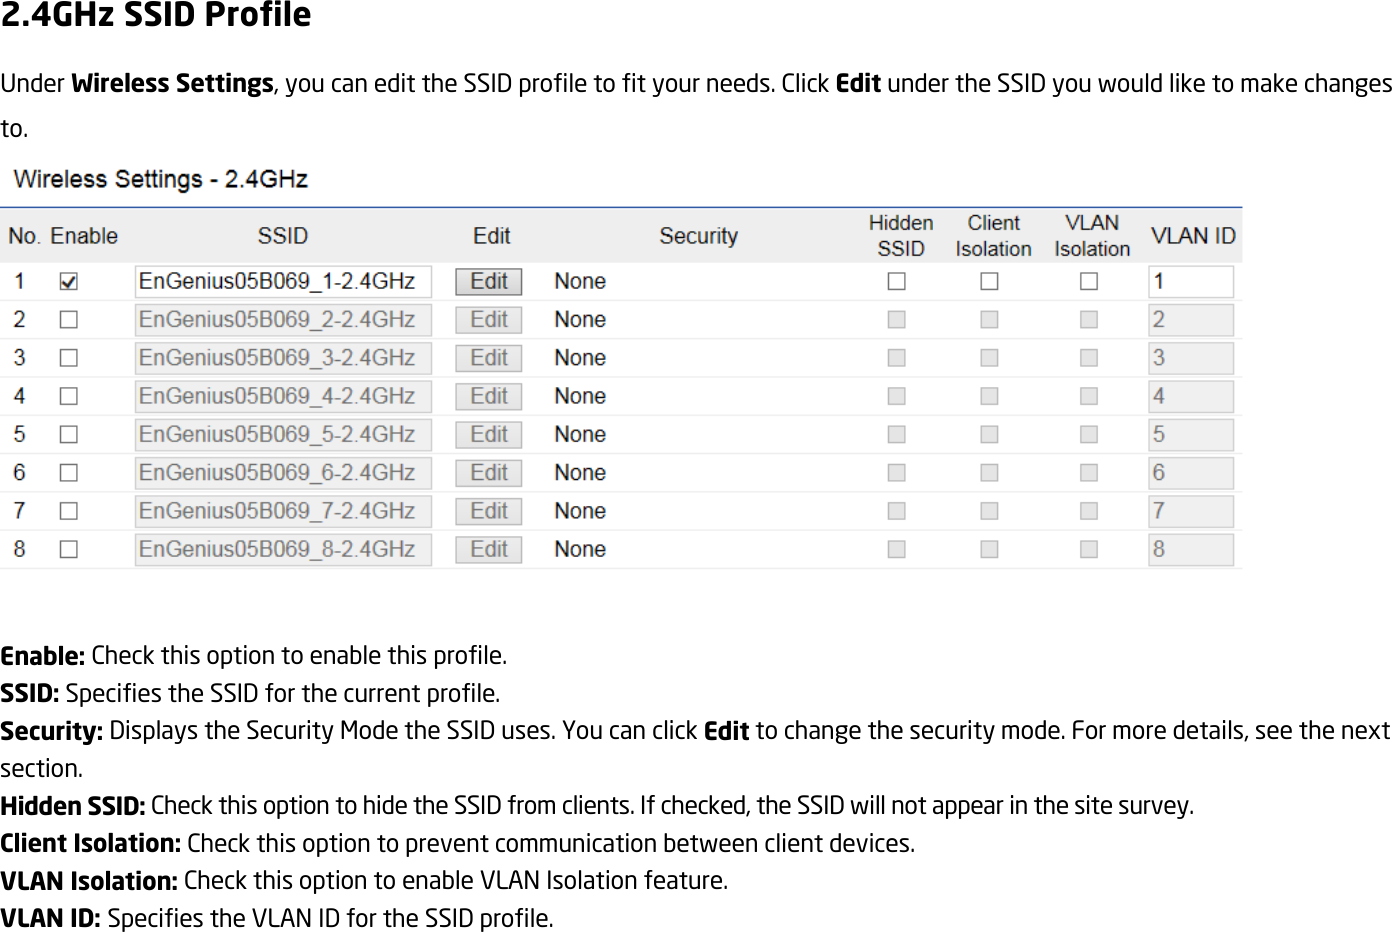Image resolution: width=1392 pixels, height=932 pixels.
Task: Click Edit for EnGenius05B069_8-2.4GHz
Action: [x=489, y=550]
